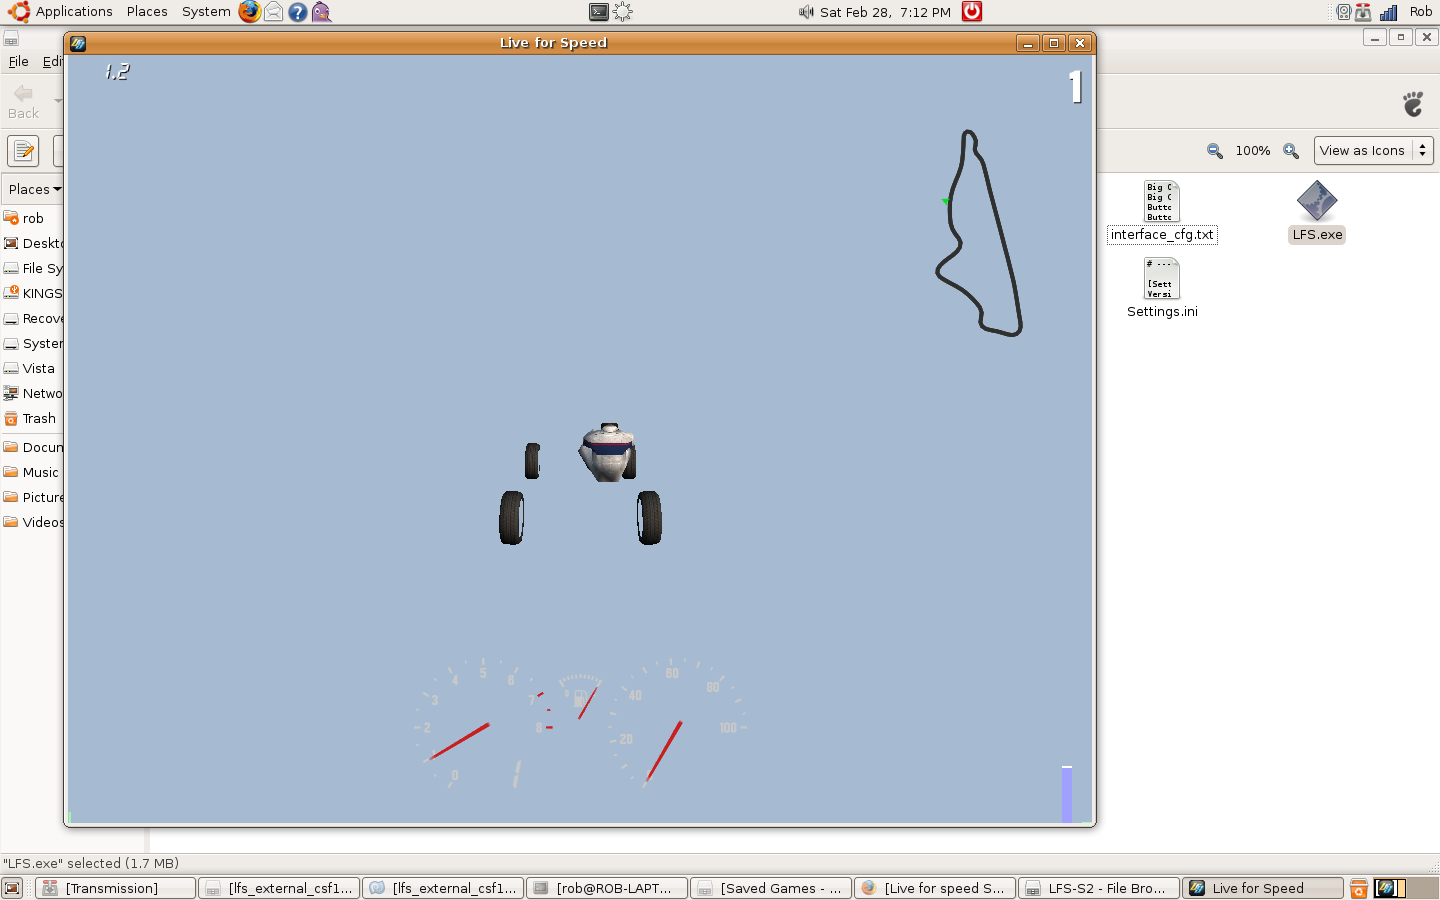Open the Live for Speed window menu icon
The width and height of the screenshot is (1440, 900).
78,43
